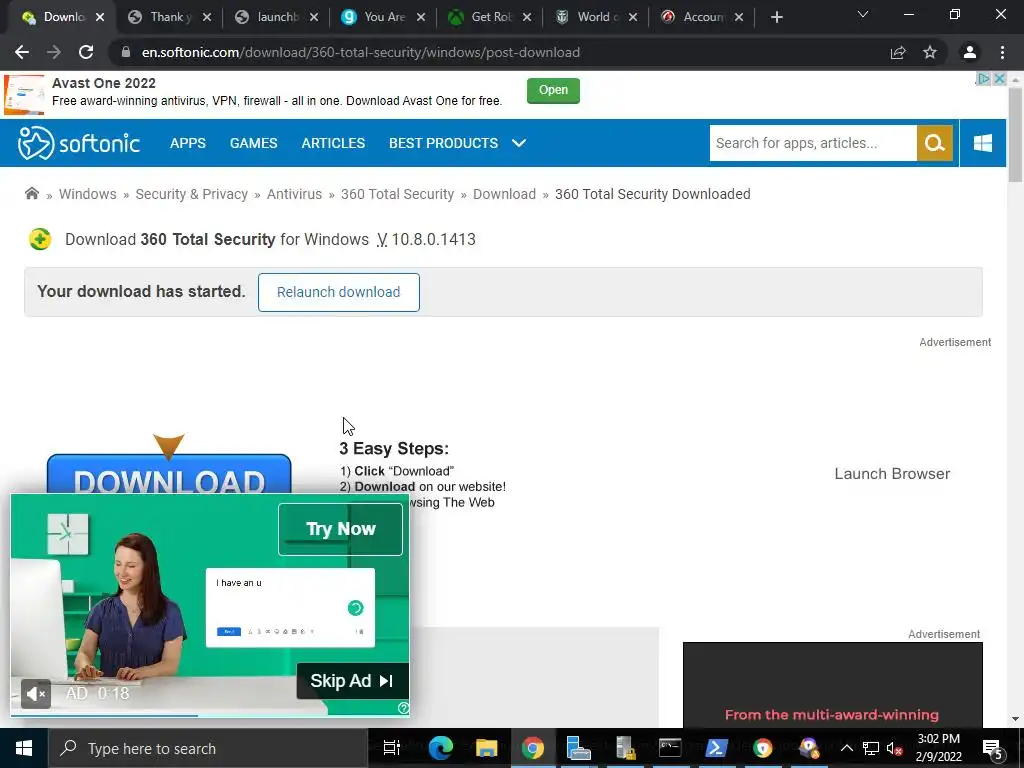Click the 360 Total Security app icon
Screen dimensions: 1024x768
pyautogui.click(x=40, y=239)
